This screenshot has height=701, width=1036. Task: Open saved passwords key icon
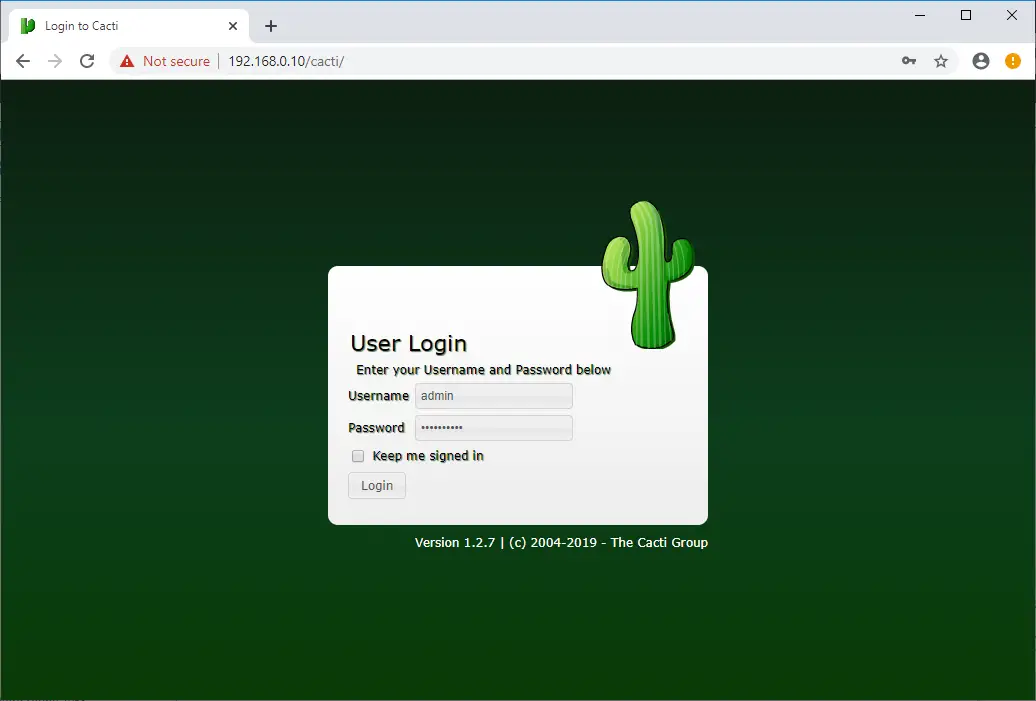(909, 61)
